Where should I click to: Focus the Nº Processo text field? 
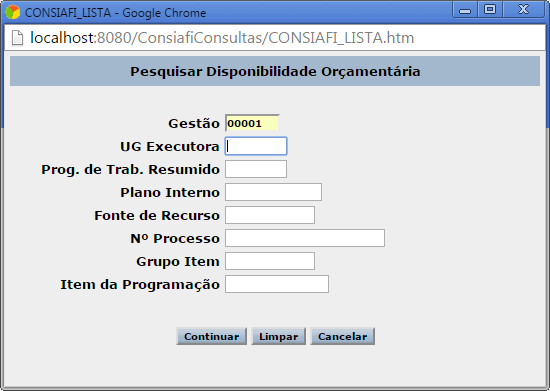click(305, 238)
